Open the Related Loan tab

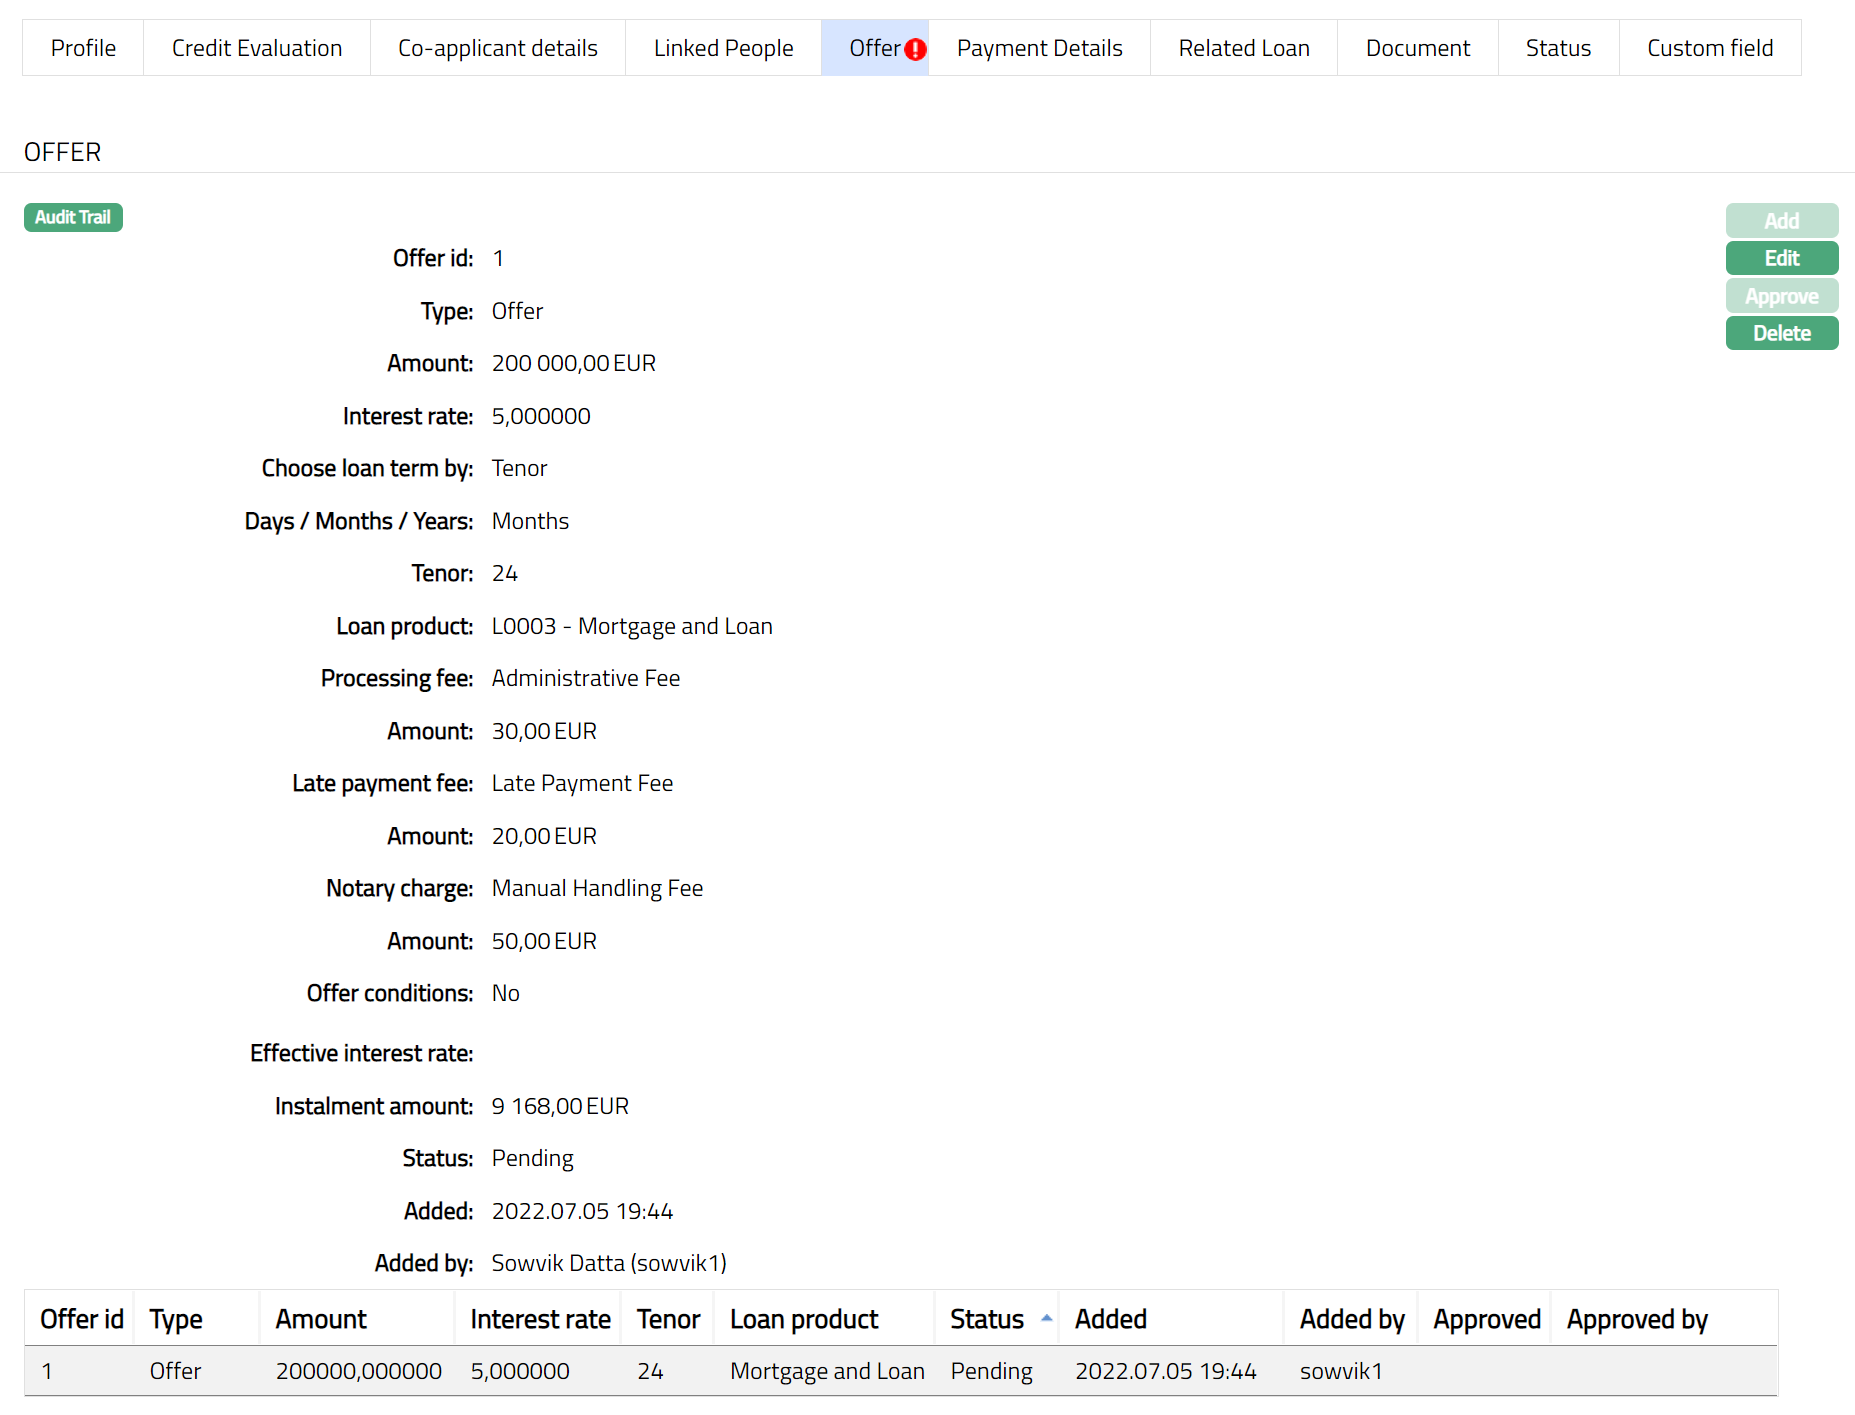click(x=1243, y=48)
